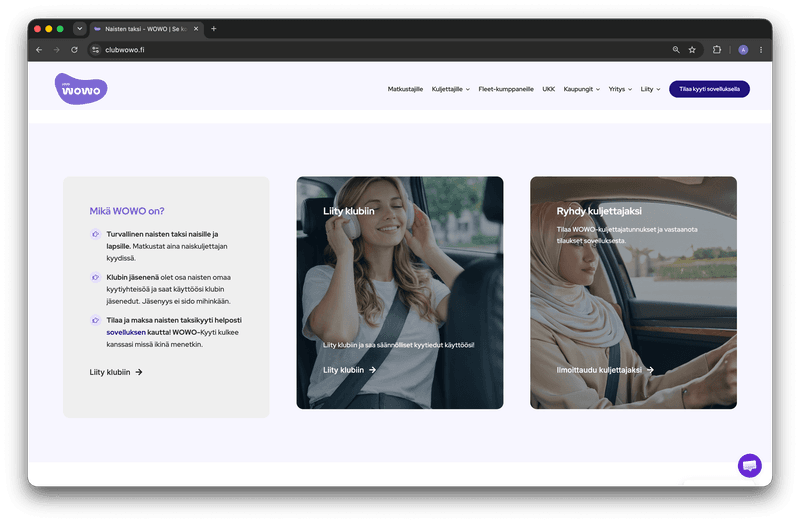800x523 pixels.
Task: Click arrow beside Ilmoittaudu kuljettajaksi
Action: point(650,370)
